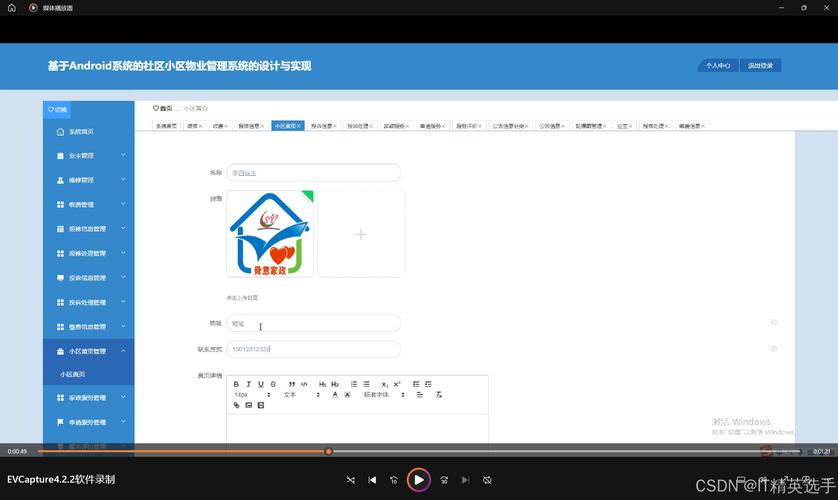Viewport: 838px width, 500px height.
Task: Expand the 申请服务管理 sidebar menu
Action: point(89,422)
